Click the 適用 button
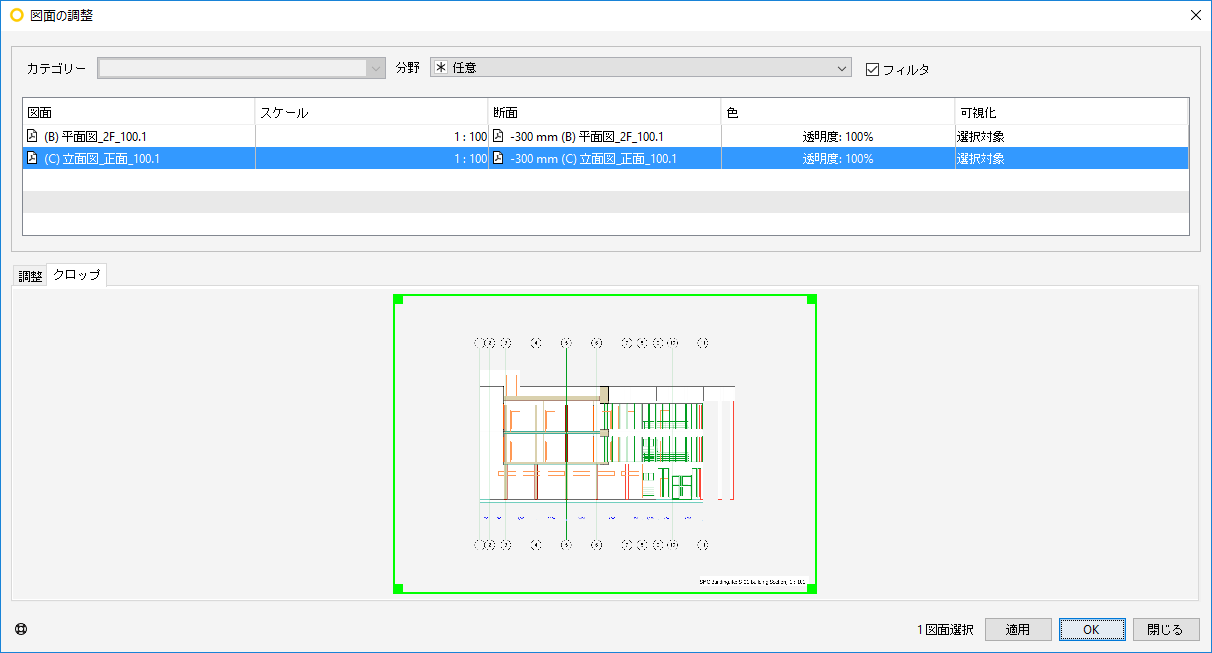The image size is (1212, 653). click(x=1018, y=629)
